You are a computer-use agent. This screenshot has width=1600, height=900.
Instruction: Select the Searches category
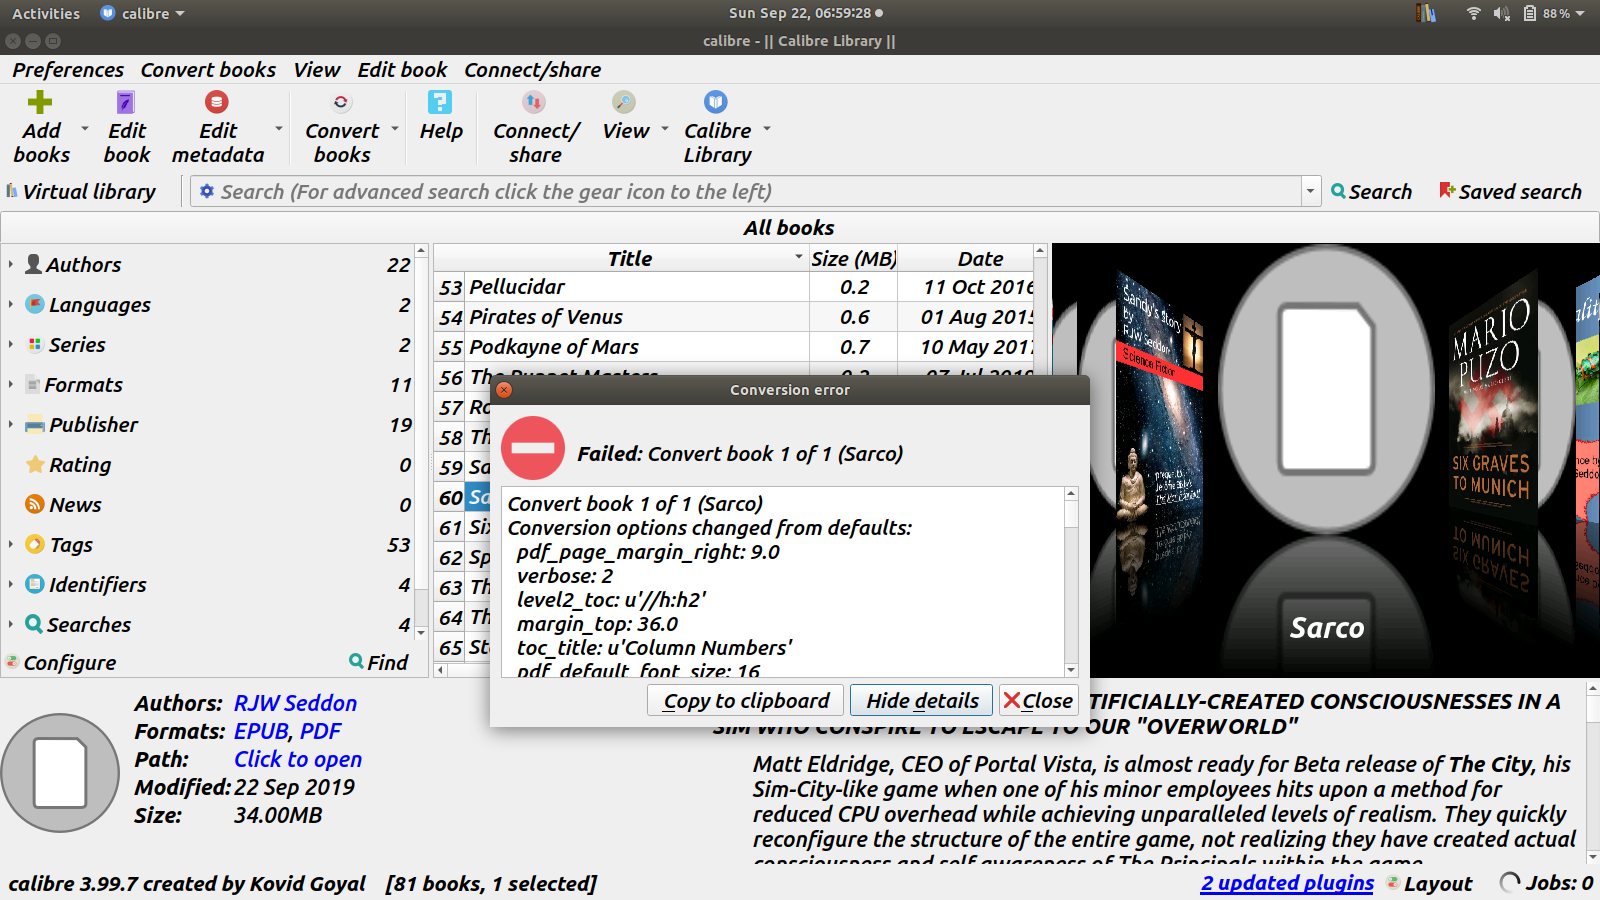[89, 625]
